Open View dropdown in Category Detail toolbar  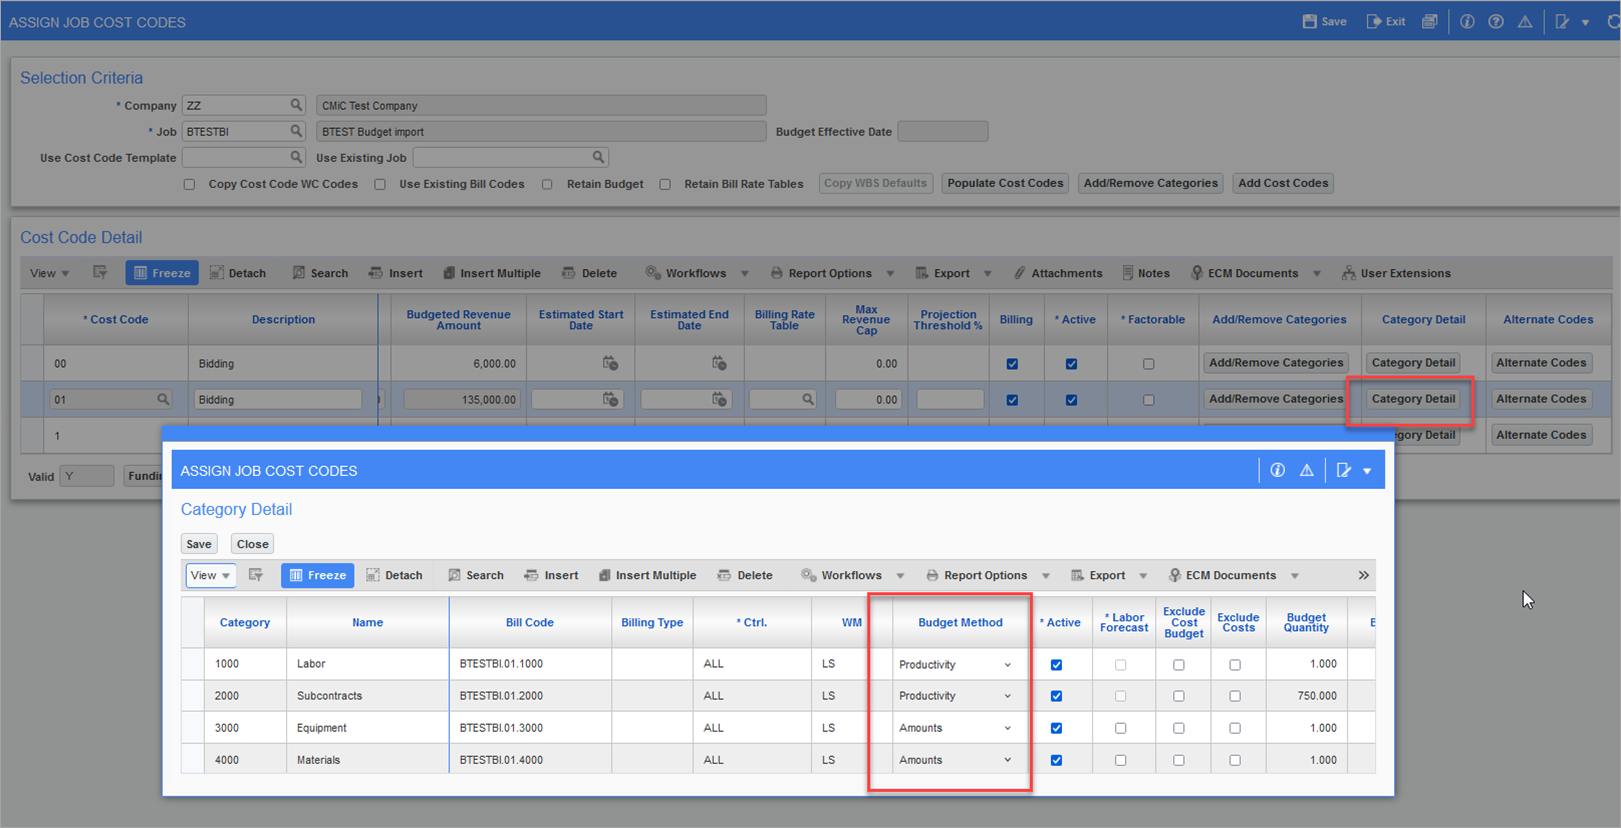[x=210, y=575]
